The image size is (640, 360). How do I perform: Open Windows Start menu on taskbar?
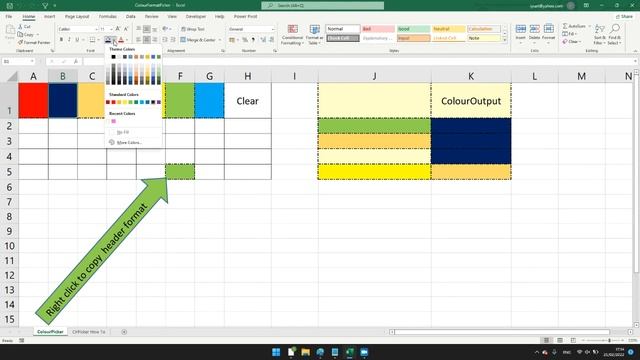pyautogui.click(x=276, y=352)
